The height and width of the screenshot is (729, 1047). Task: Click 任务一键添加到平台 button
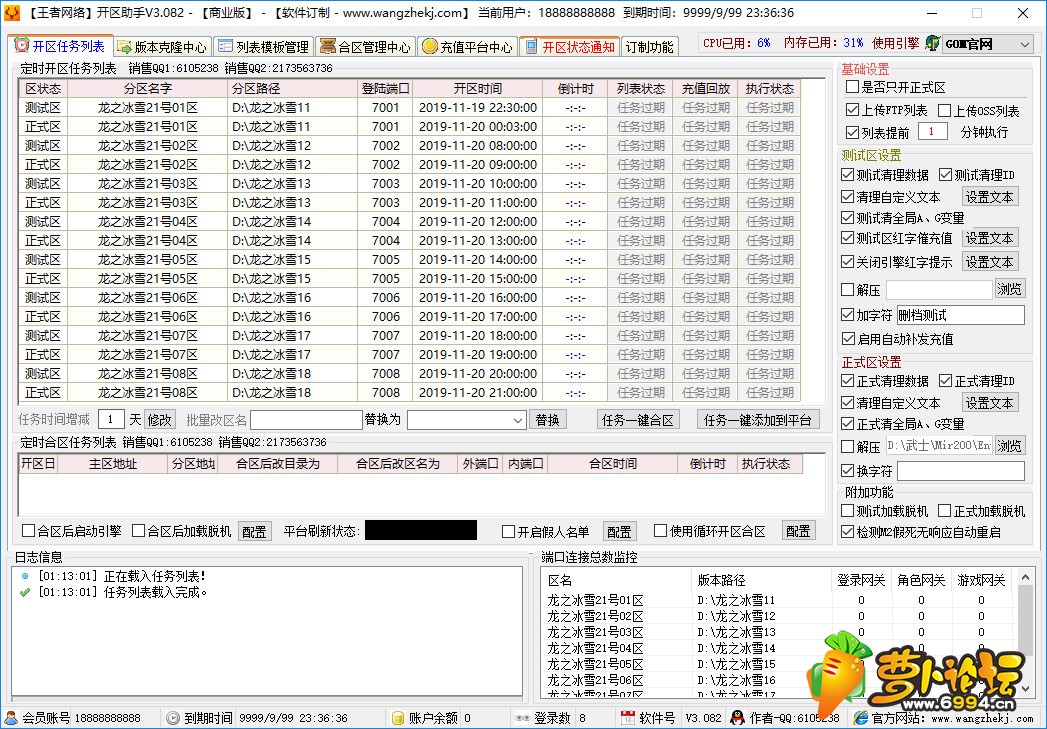(x=757, y=420)
